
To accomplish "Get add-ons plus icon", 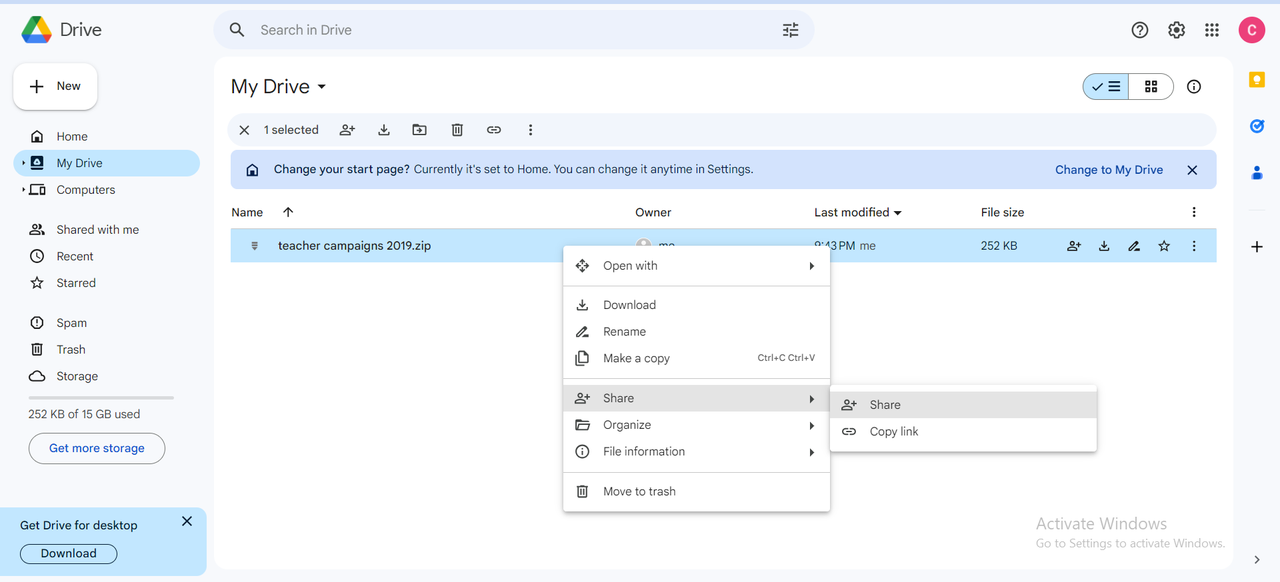I will 1257,246.
